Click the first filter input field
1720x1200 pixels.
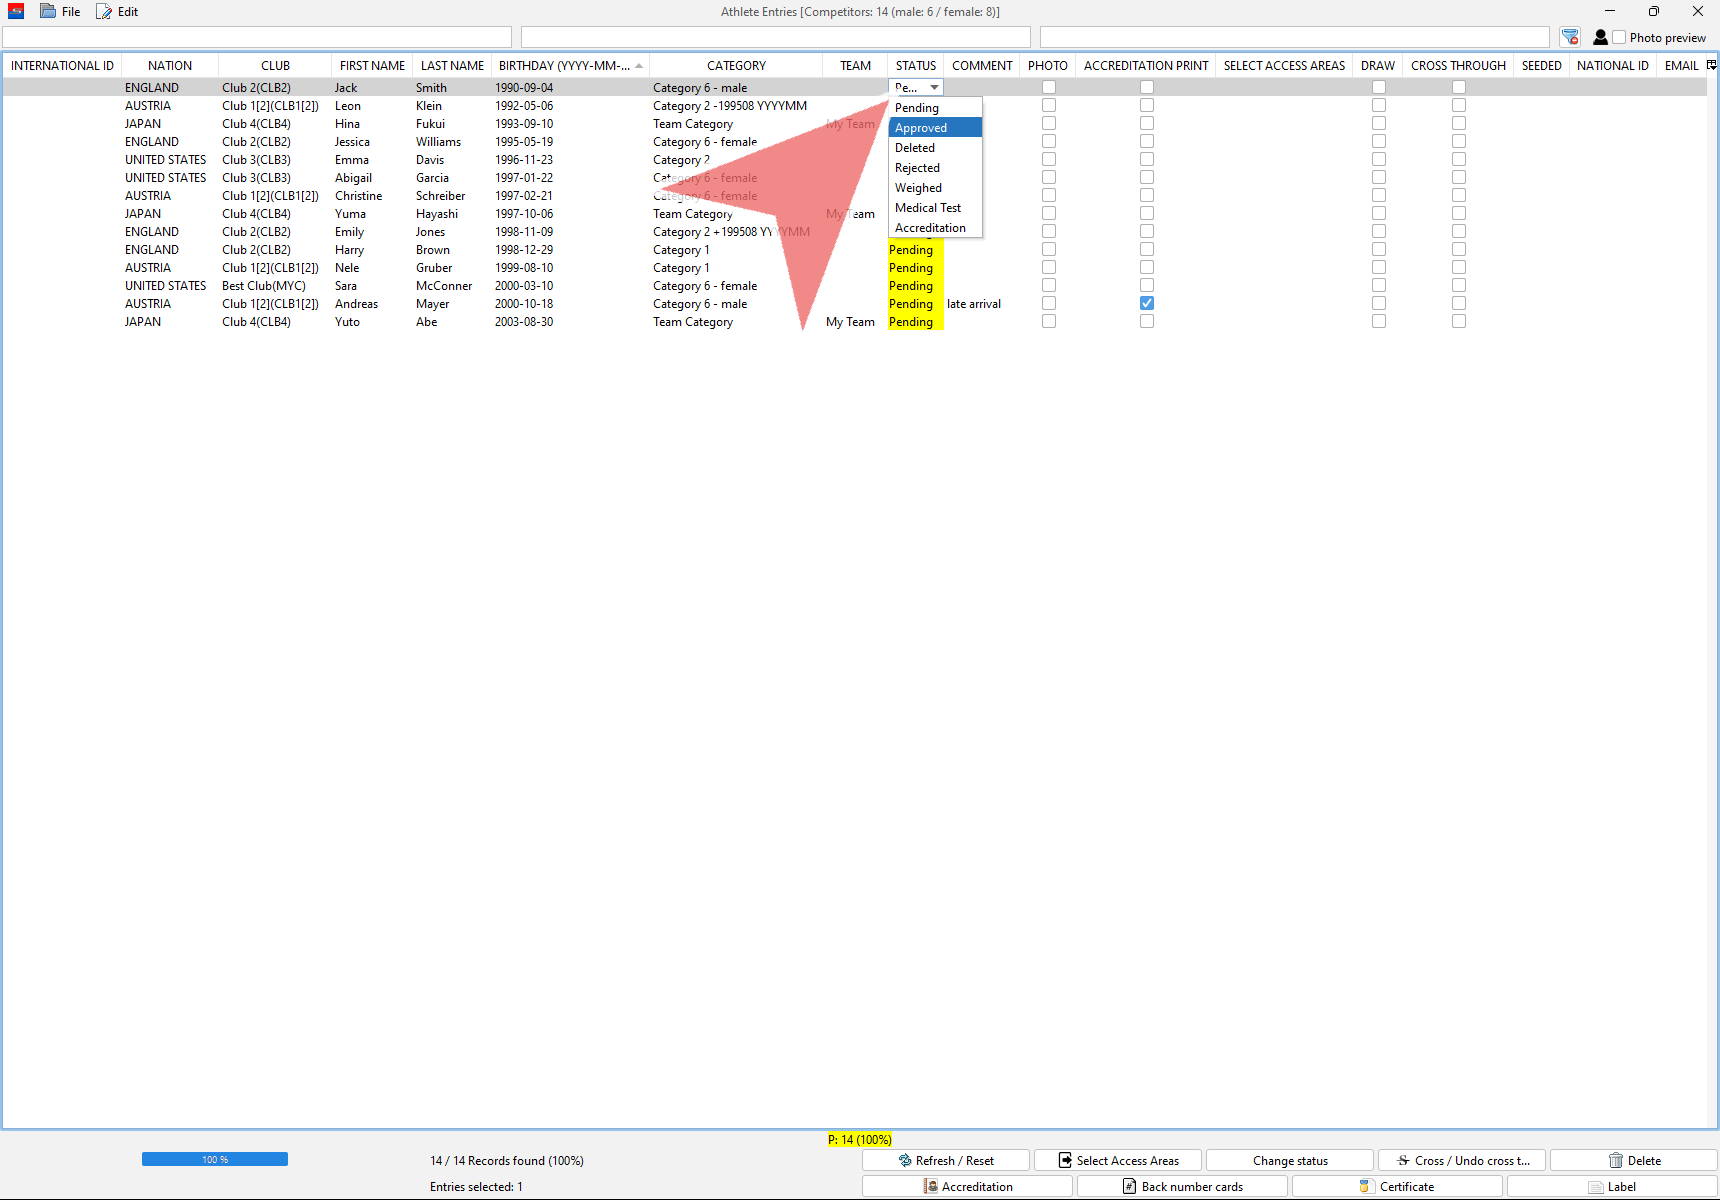257,37
